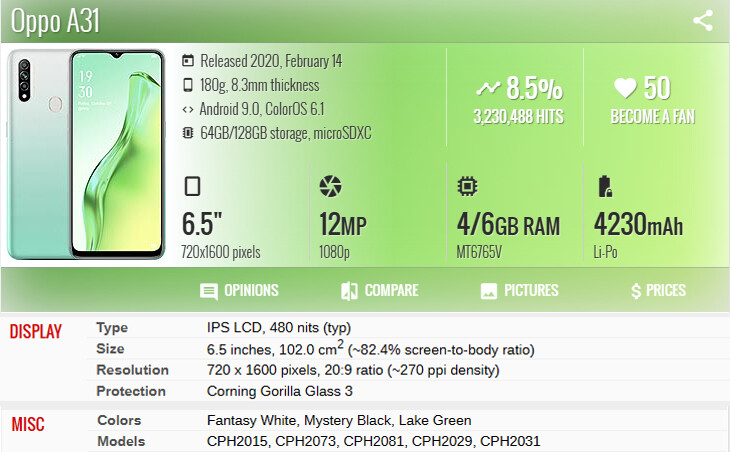Open the Opinions tab
The width and height of the screenshot is (730, 452).
click(250, 291)
